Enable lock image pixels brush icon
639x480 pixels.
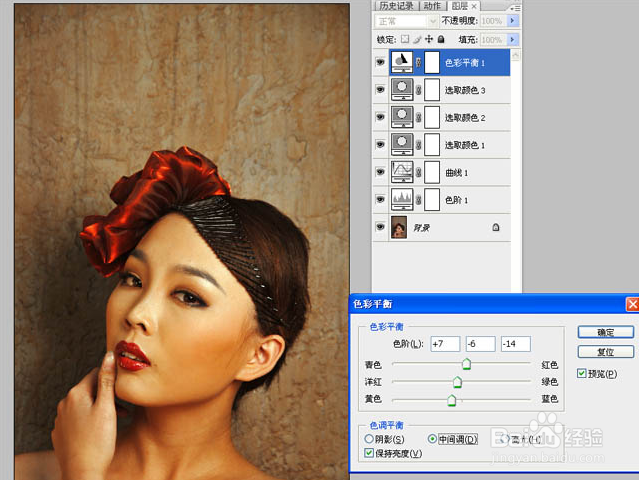(x=417, y=39)
